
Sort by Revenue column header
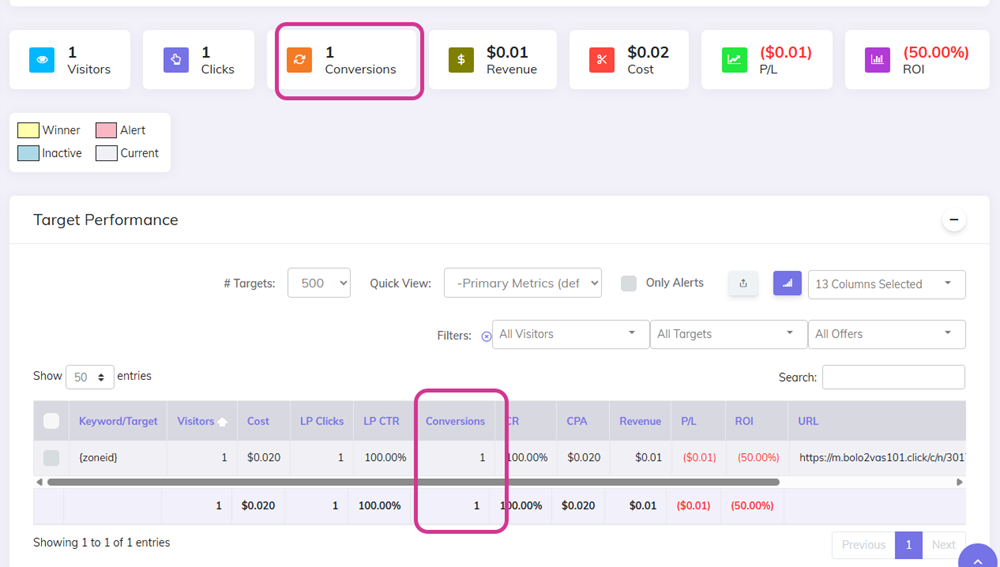click(x=640, y=421)
